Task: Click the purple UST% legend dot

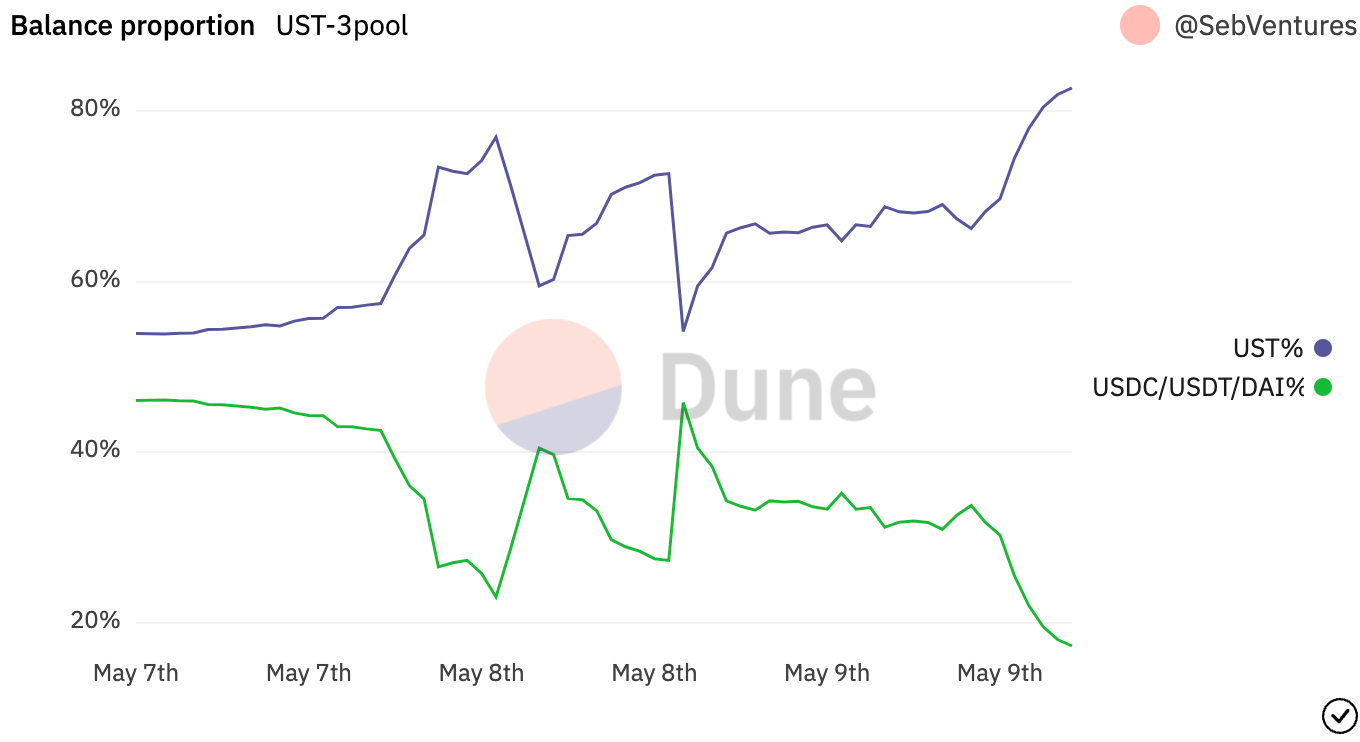Action: point(1323,348)
